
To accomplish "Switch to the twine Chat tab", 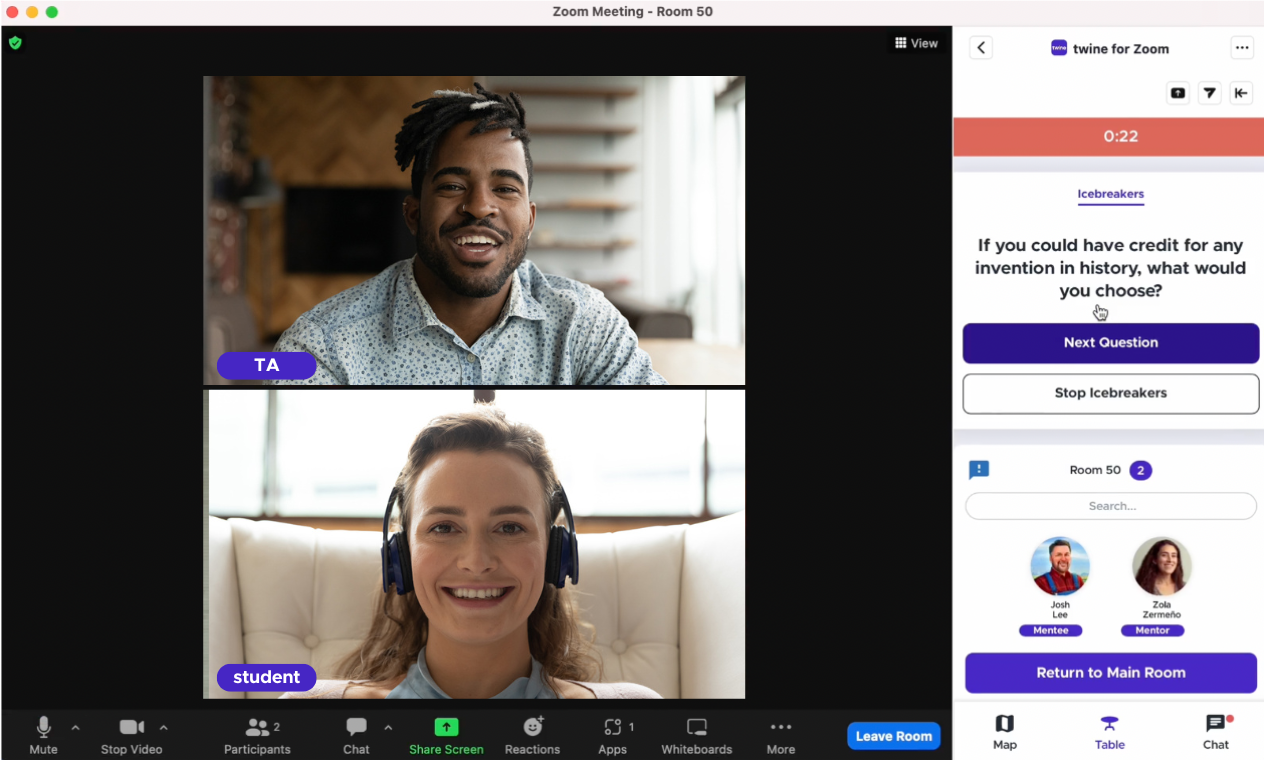I will pyautogui.click(x=1216, y=732).
